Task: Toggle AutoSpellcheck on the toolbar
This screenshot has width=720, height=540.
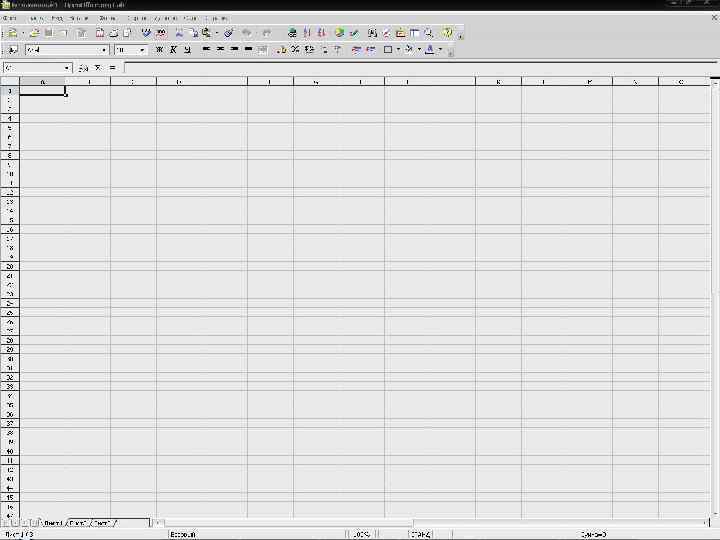Action: (x=161, y=33)
